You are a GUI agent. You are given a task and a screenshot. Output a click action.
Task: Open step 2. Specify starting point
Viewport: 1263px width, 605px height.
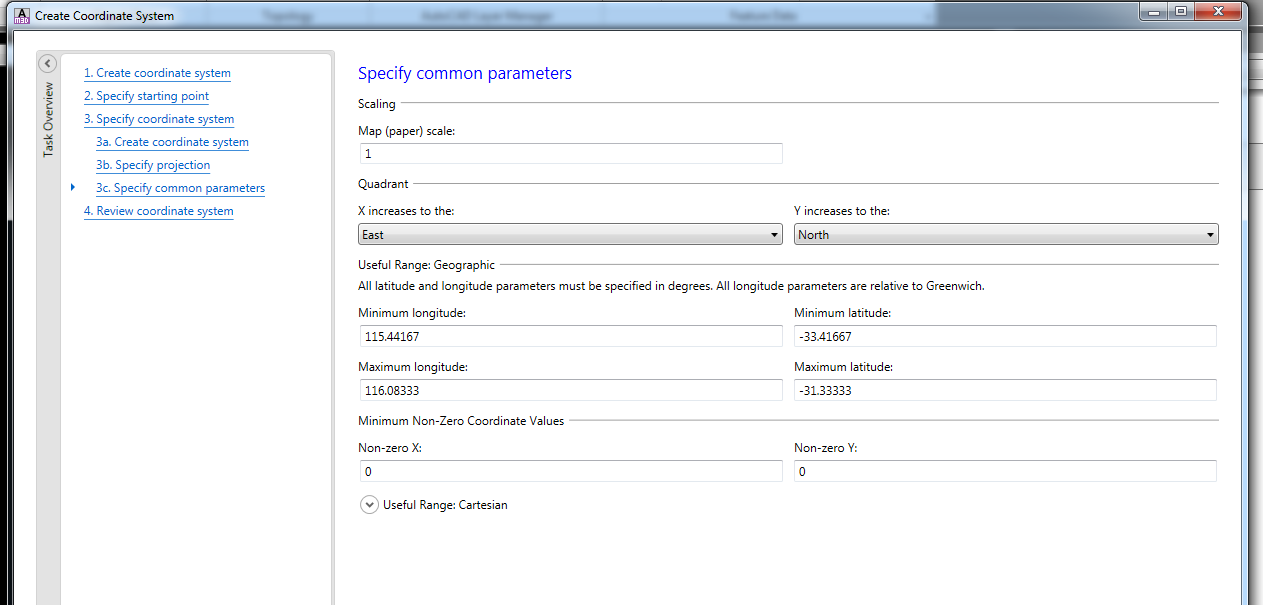(x=146, y=96)
